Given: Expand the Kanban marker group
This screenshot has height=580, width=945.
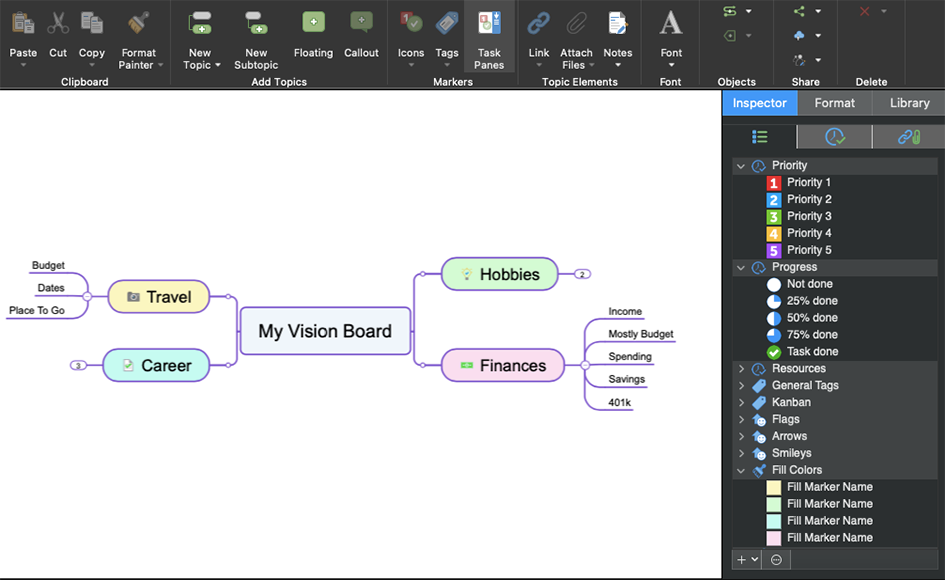Looking at the screenshot, I should coord(741,403).
